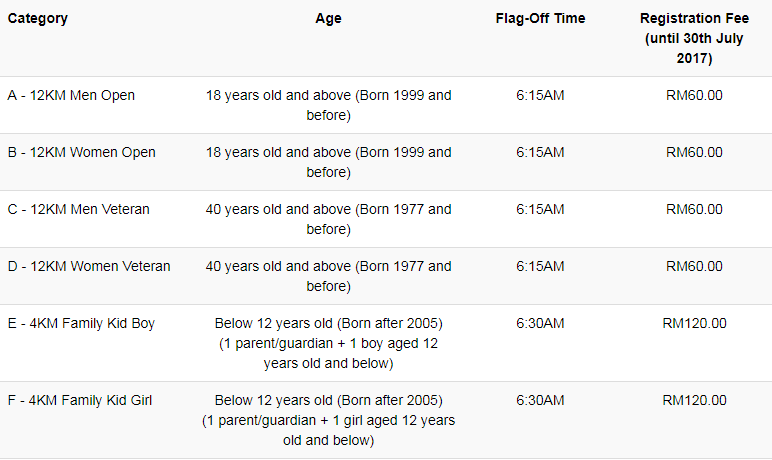Click the Flag-Off Time column header
The height and width of the screenshot is (460, 772).
(x=540, y=19)
